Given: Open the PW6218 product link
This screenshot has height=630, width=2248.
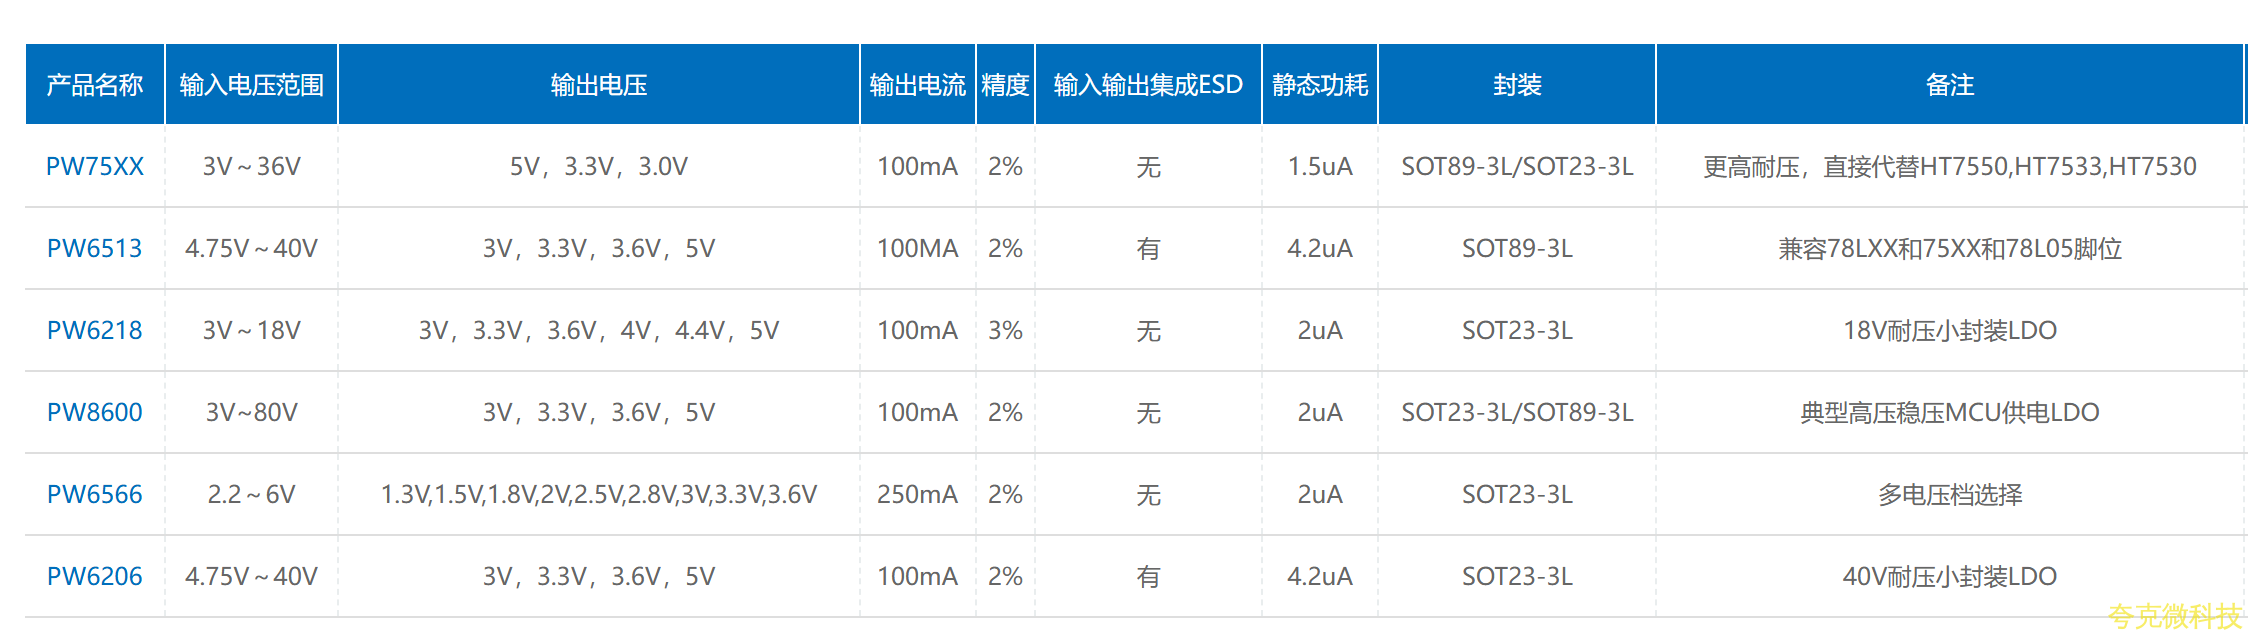Looking at the screenshot, I should (95, 330).
